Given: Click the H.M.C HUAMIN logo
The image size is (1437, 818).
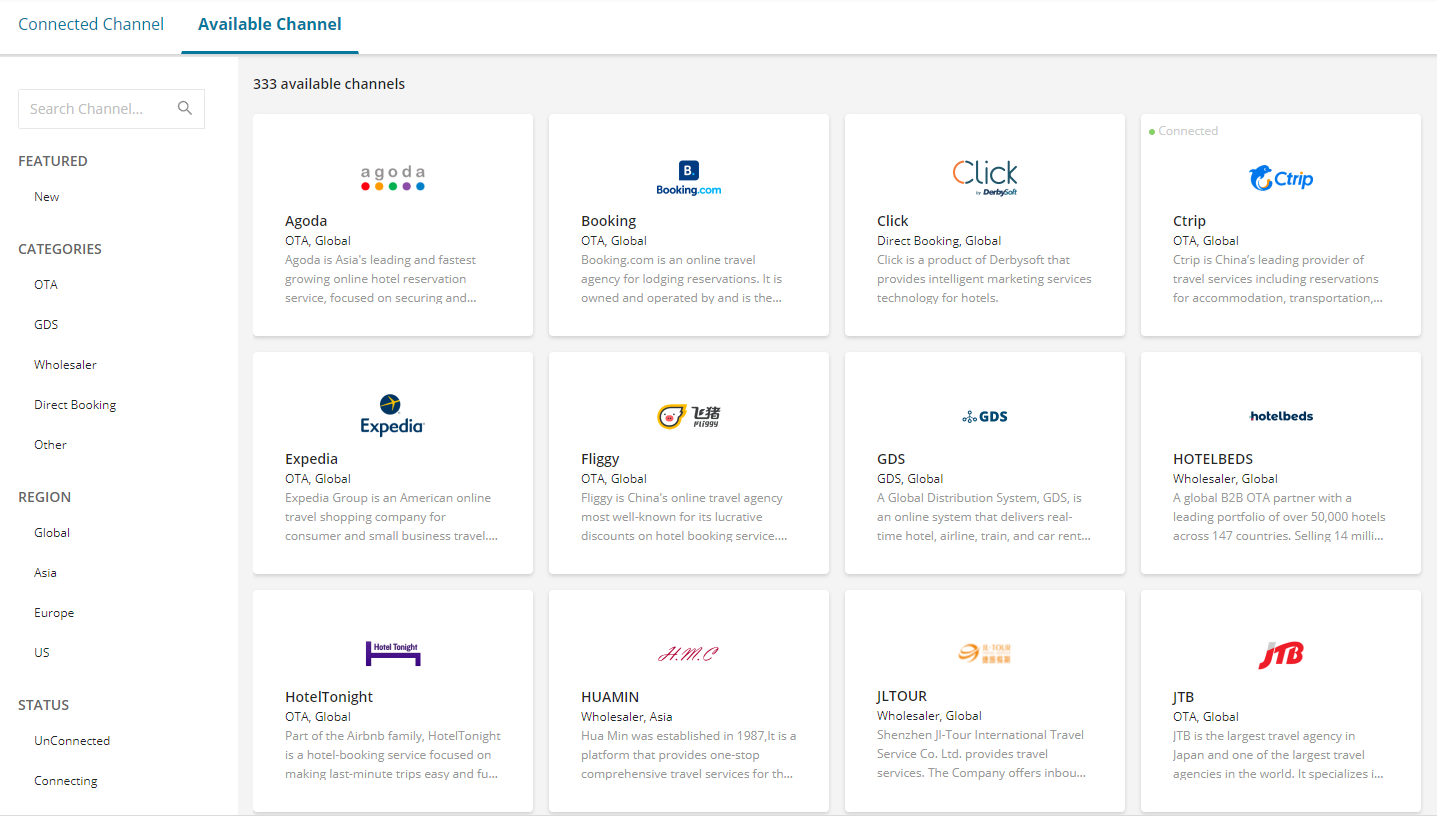Looking at the screenshot, I should 689,654.
